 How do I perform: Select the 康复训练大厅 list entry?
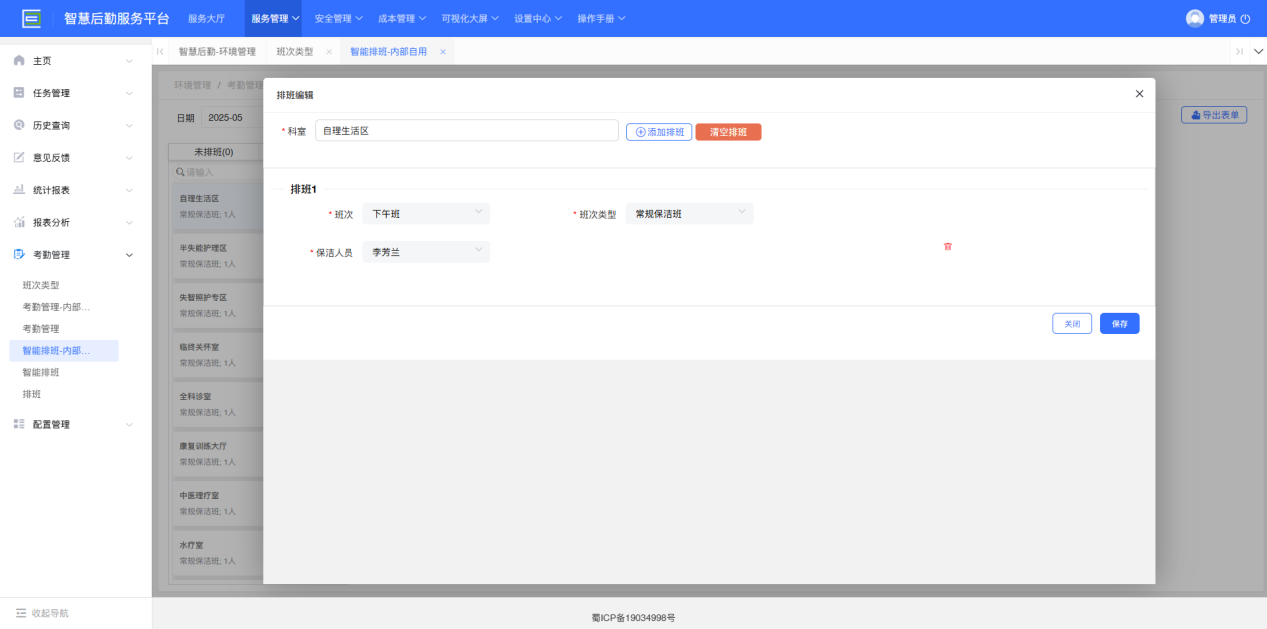(217, 453)
